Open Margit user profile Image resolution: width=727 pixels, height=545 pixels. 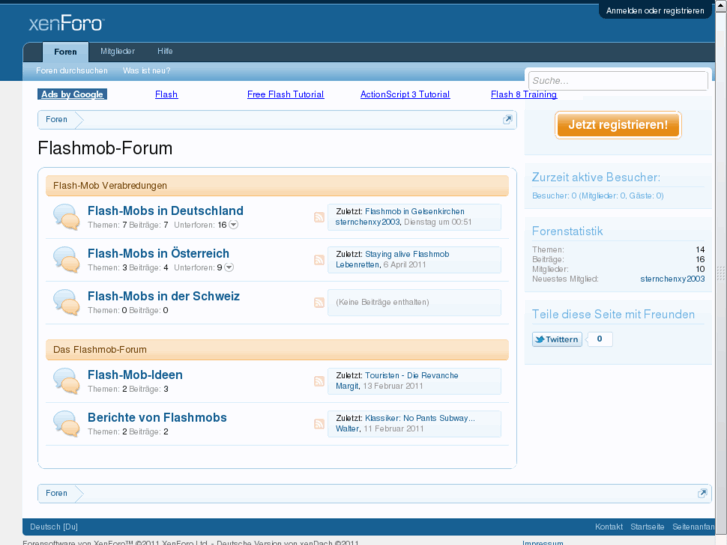click(x=347, y=386)
